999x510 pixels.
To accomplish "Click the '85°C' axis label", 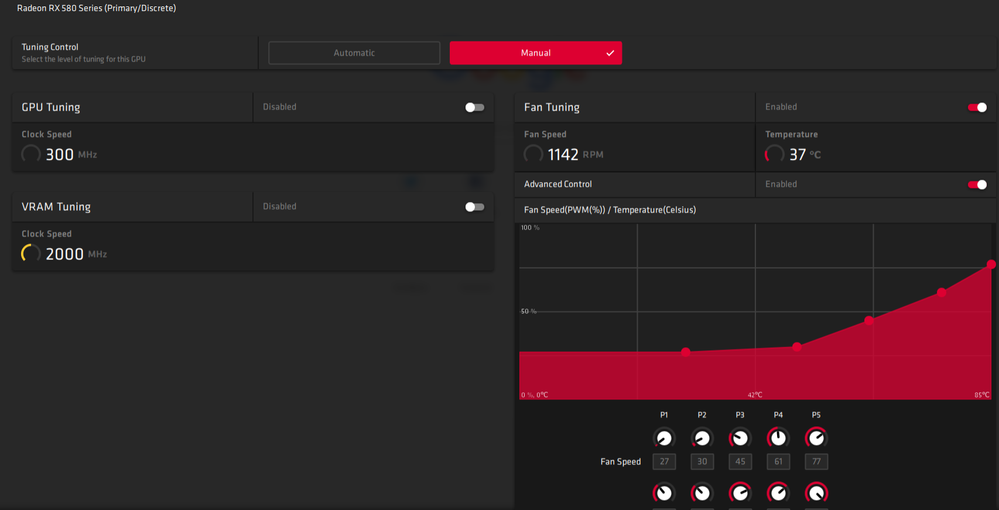I will click(982, 395).
